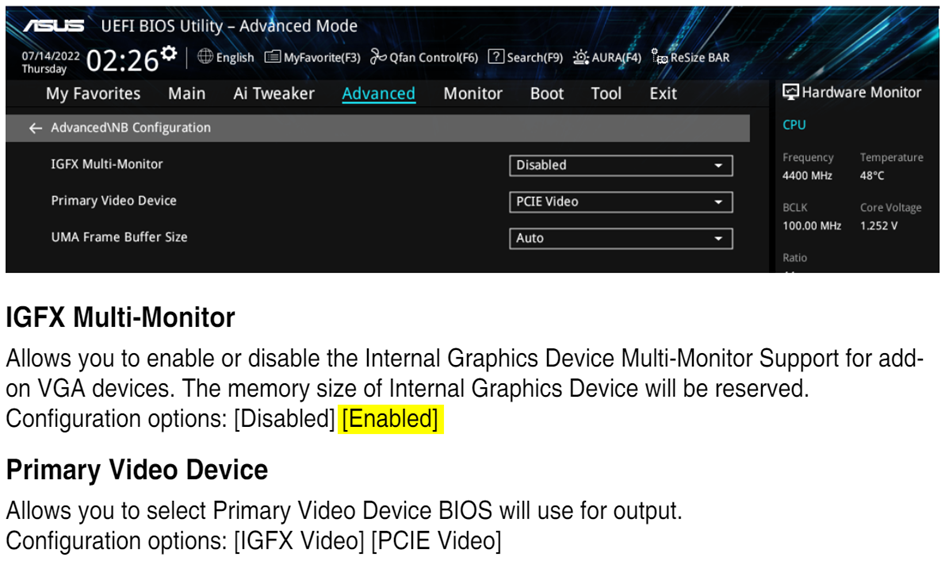The width and height of the screenshot is (945, 561).
Task: Switch to the Ai Tweaker tab
Action: click(274, 93)
